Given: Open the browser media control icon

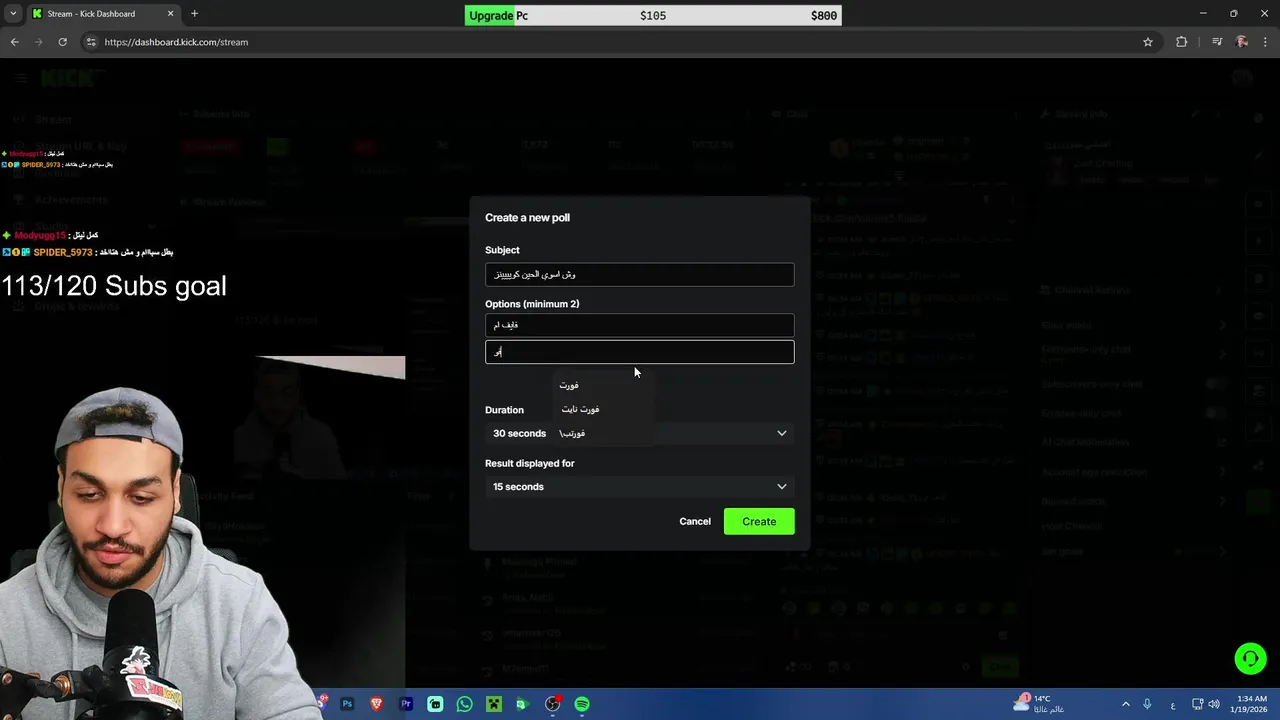Looking at the screenshot, I should (x=1217, y=42).
